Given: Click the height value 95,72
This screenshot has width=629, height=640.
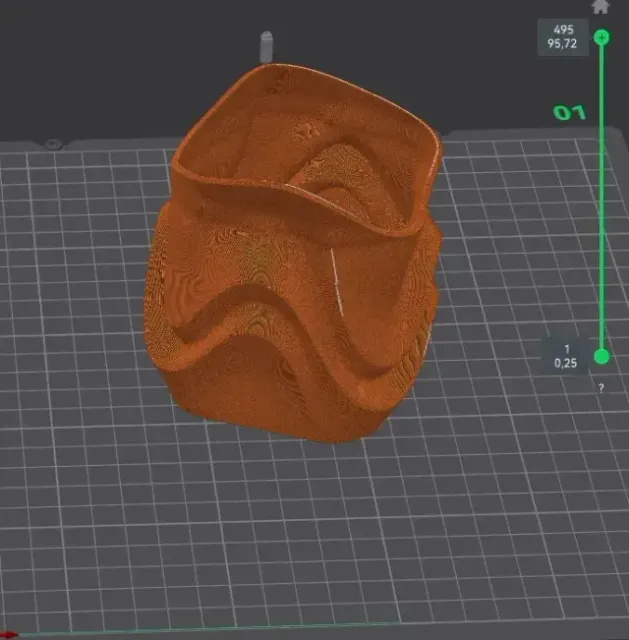Looking at the screenshot, I should pos(562,44).
